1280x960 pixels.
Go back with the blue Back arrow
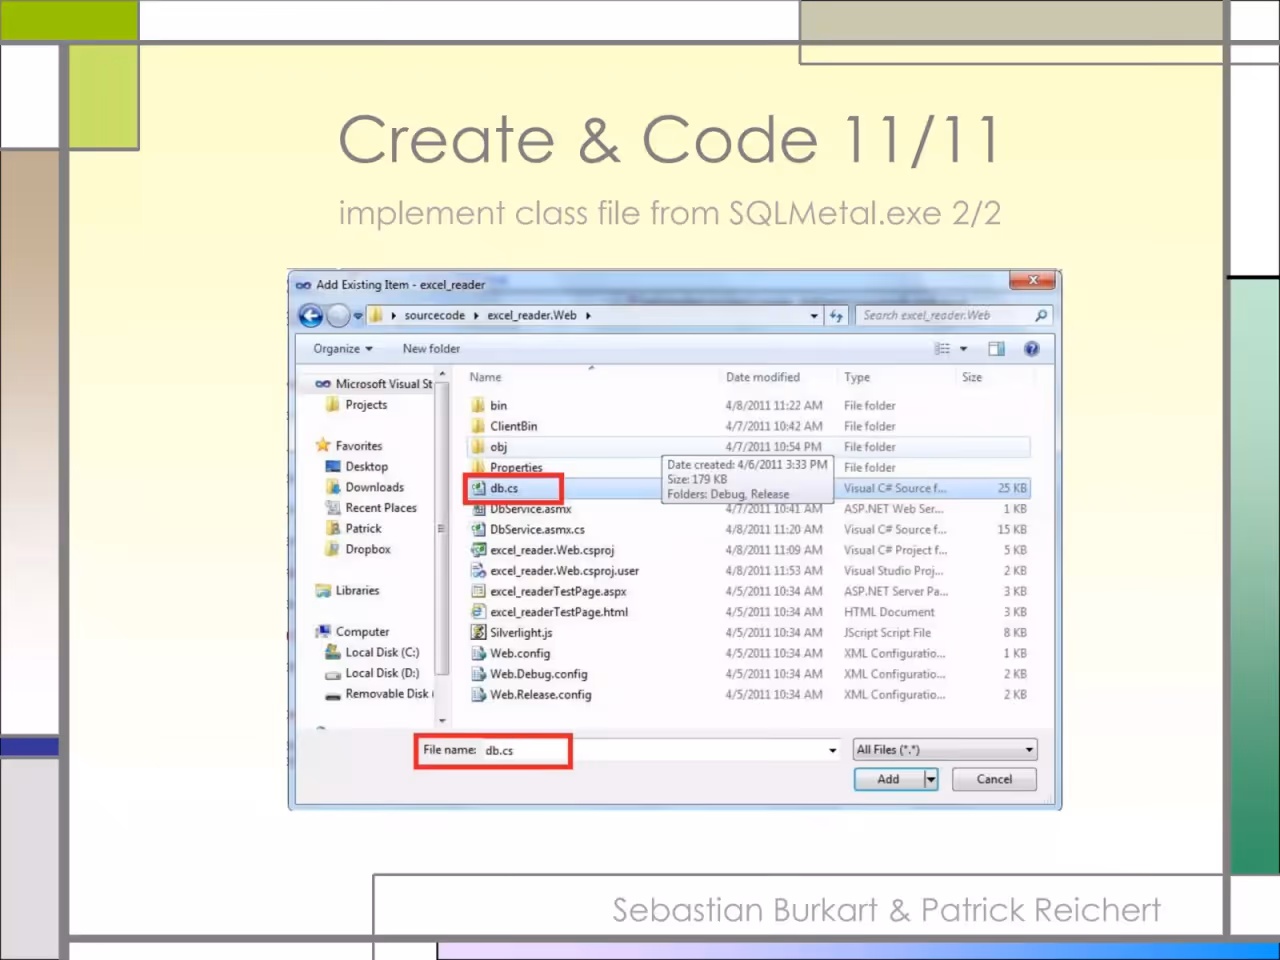coord(311,316)
